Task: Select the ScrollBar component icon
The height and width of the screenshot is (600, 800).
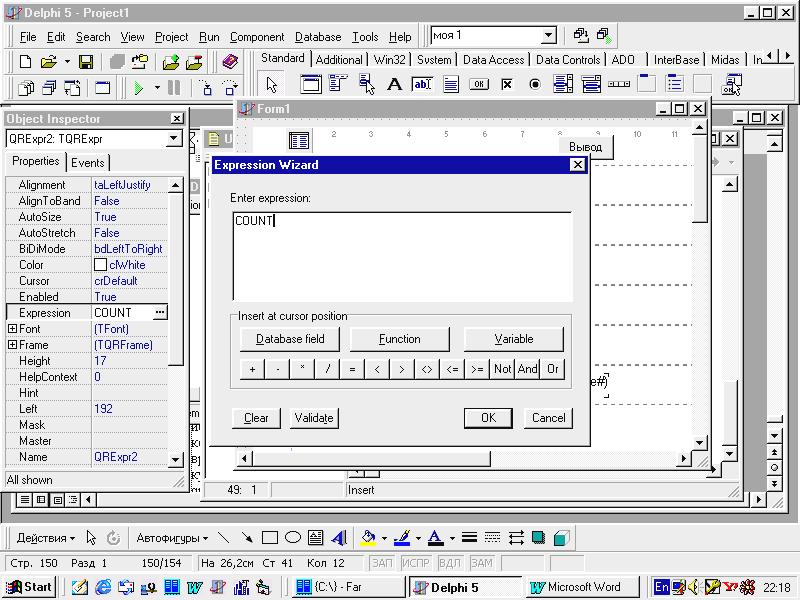Action: (619, 84)
